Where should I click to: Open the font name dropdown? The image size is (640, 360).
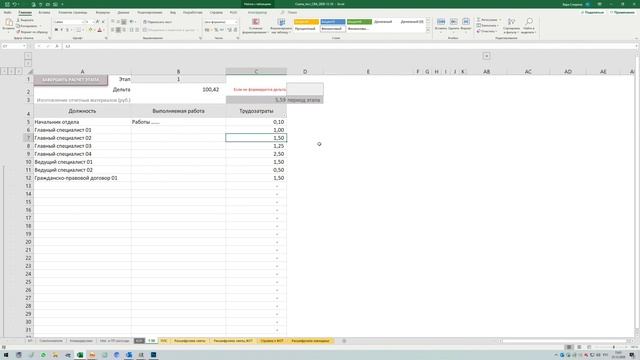83,22
